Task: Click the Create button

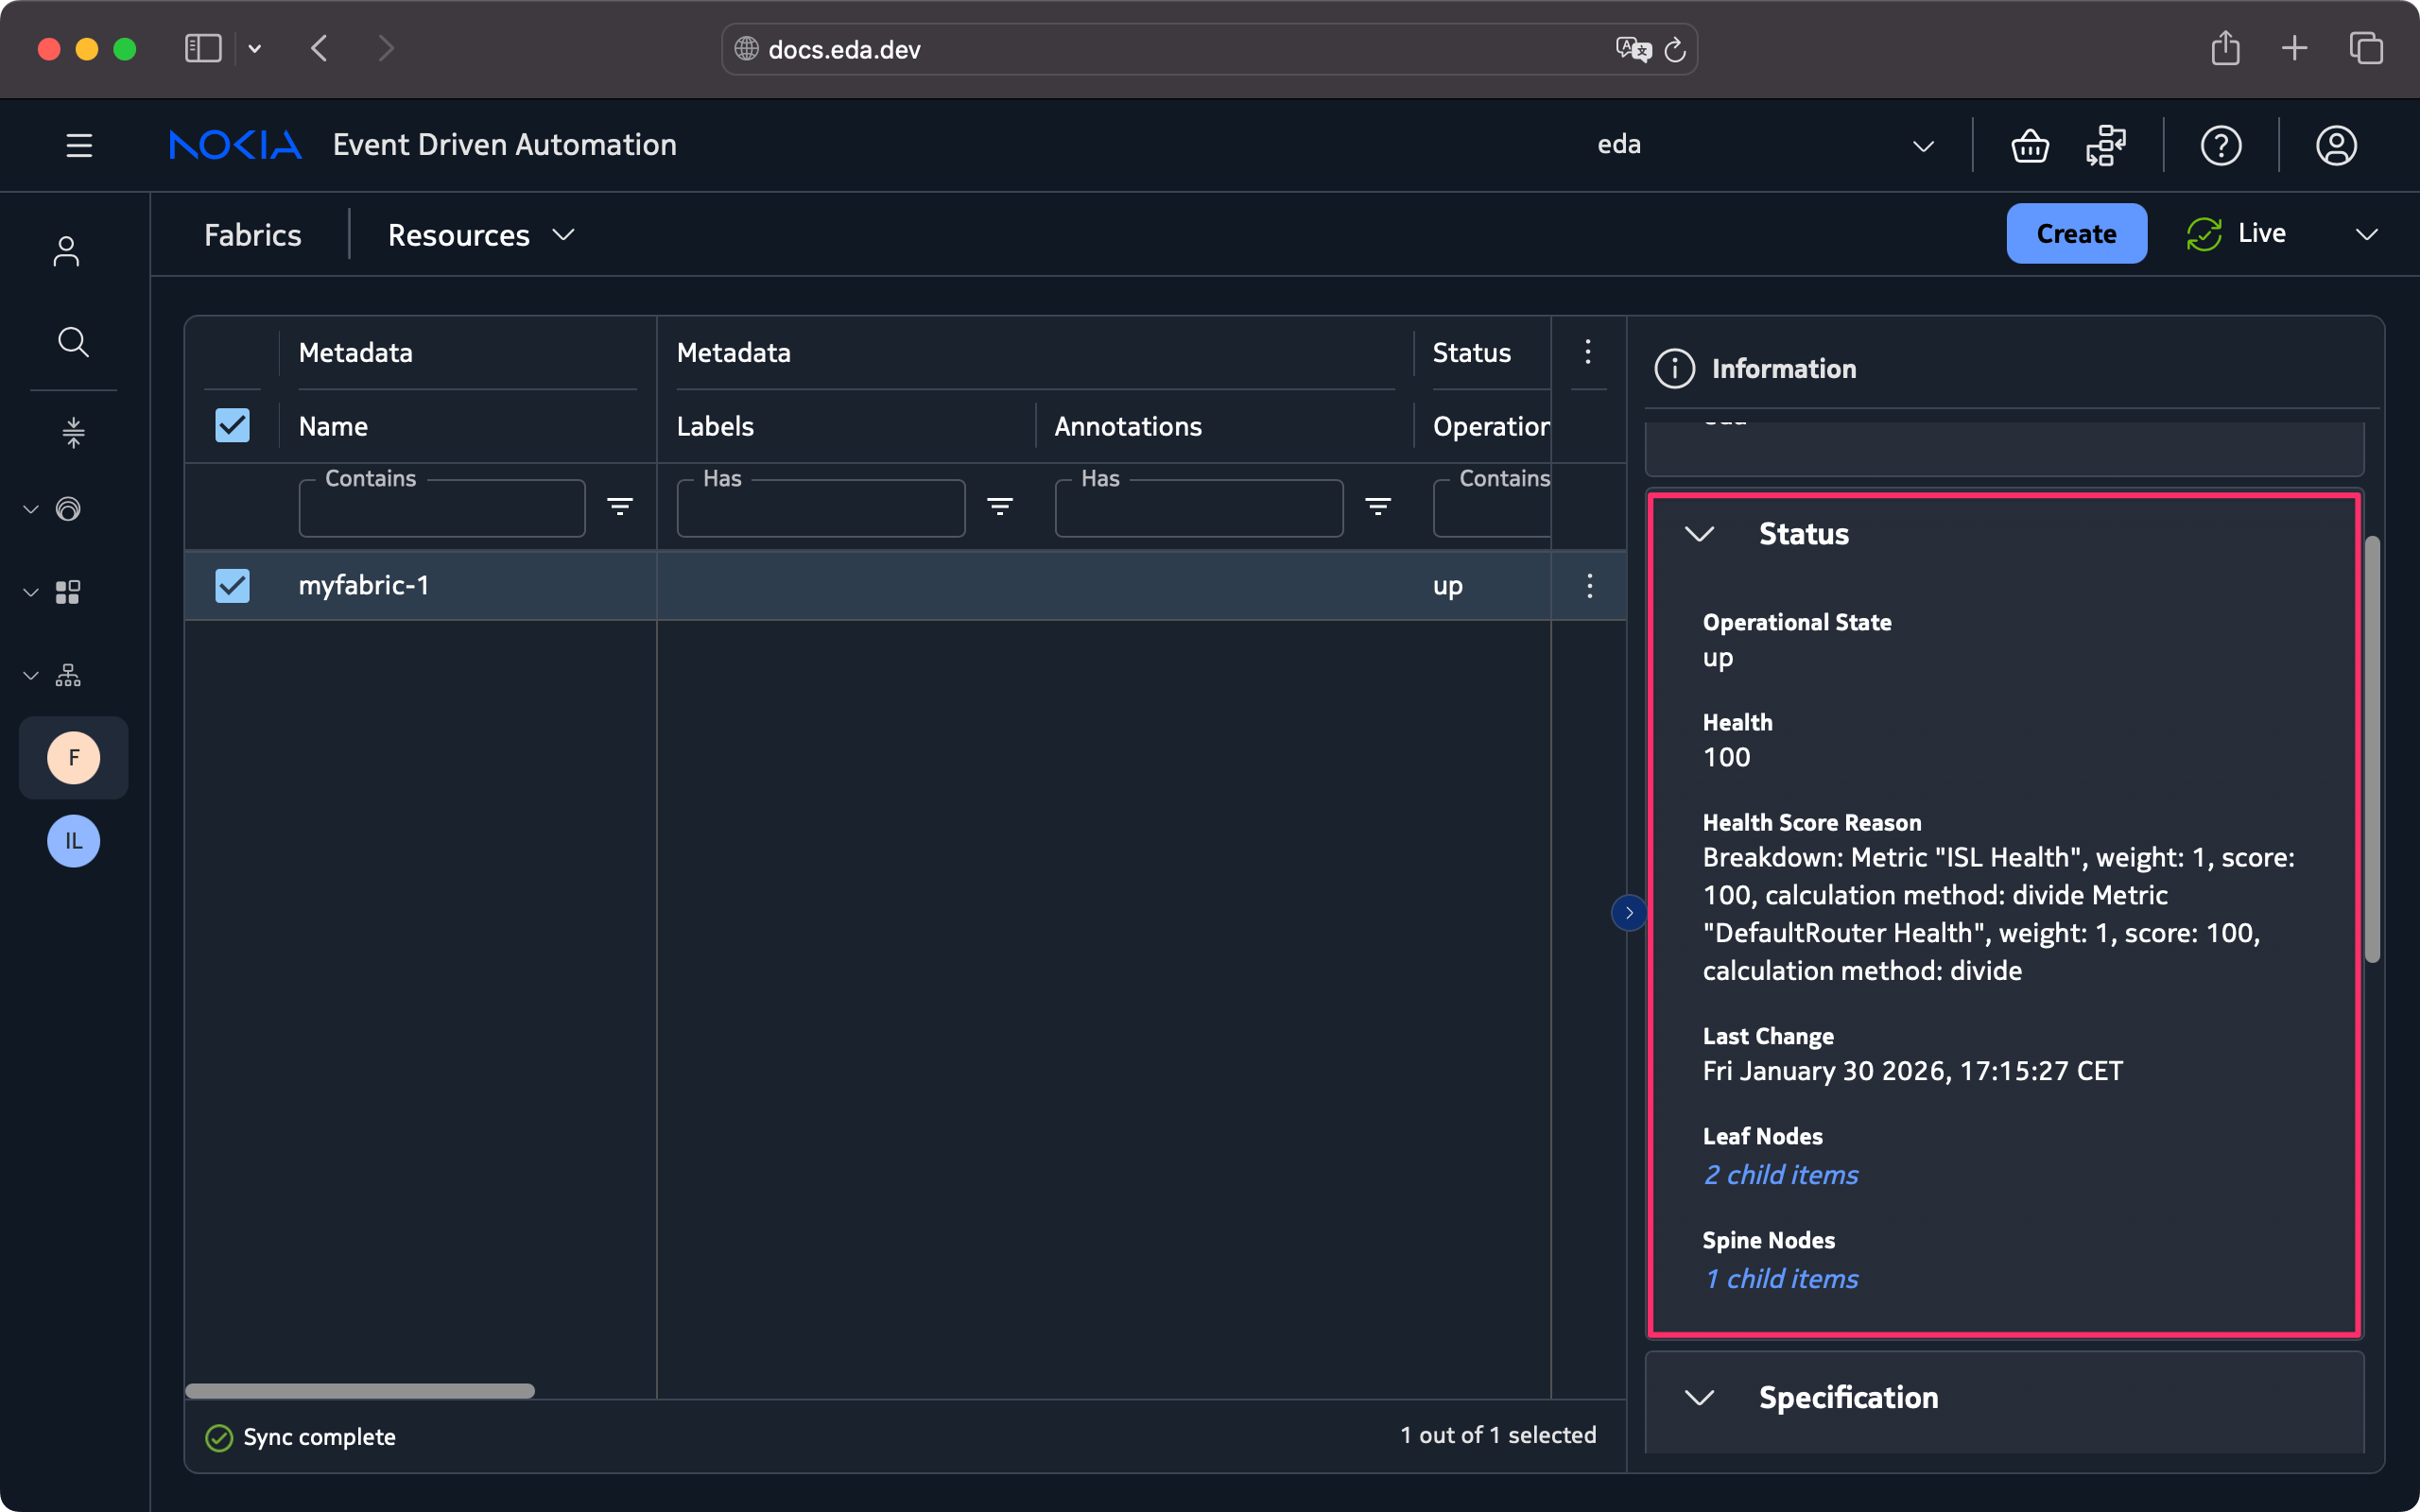Action: (x=2076, y=234)
